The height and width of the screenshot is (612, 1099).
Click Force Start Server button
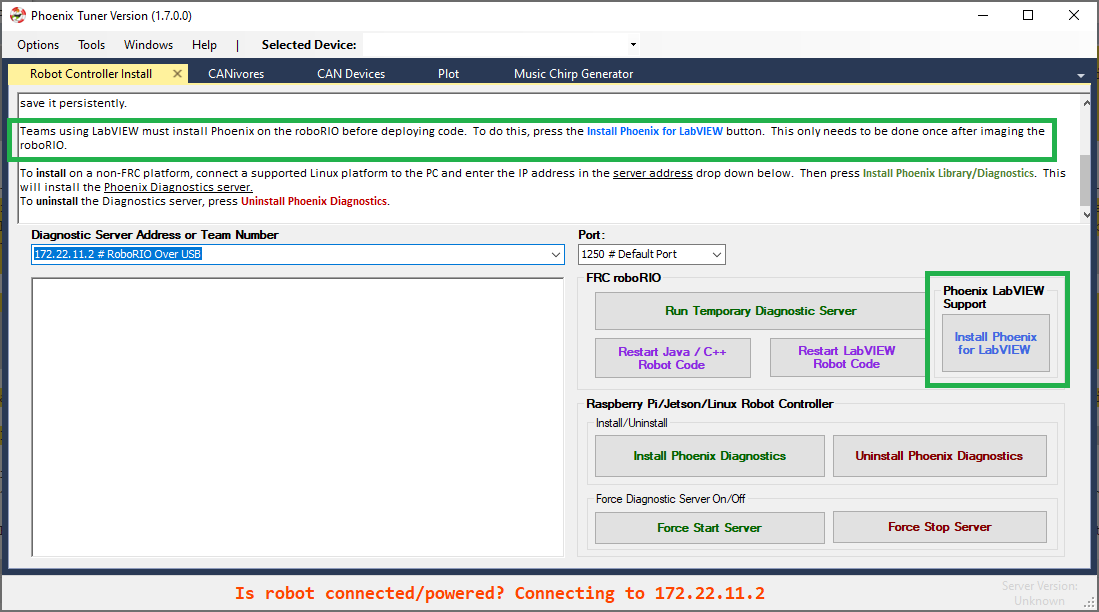coord(709,528)
